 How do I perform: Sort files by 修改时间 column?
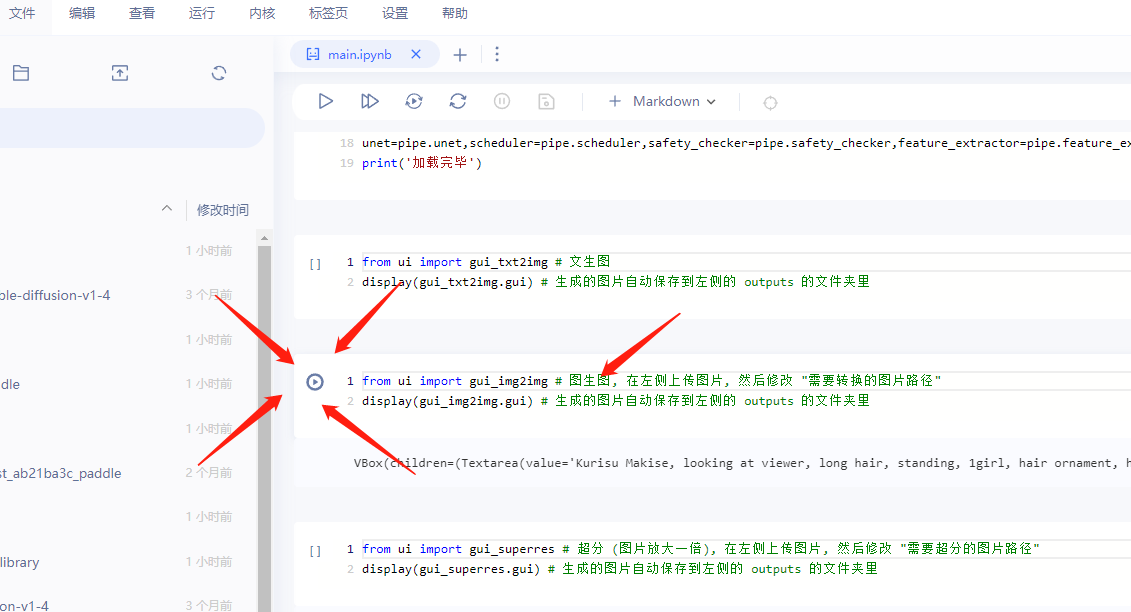click(223, 210)
